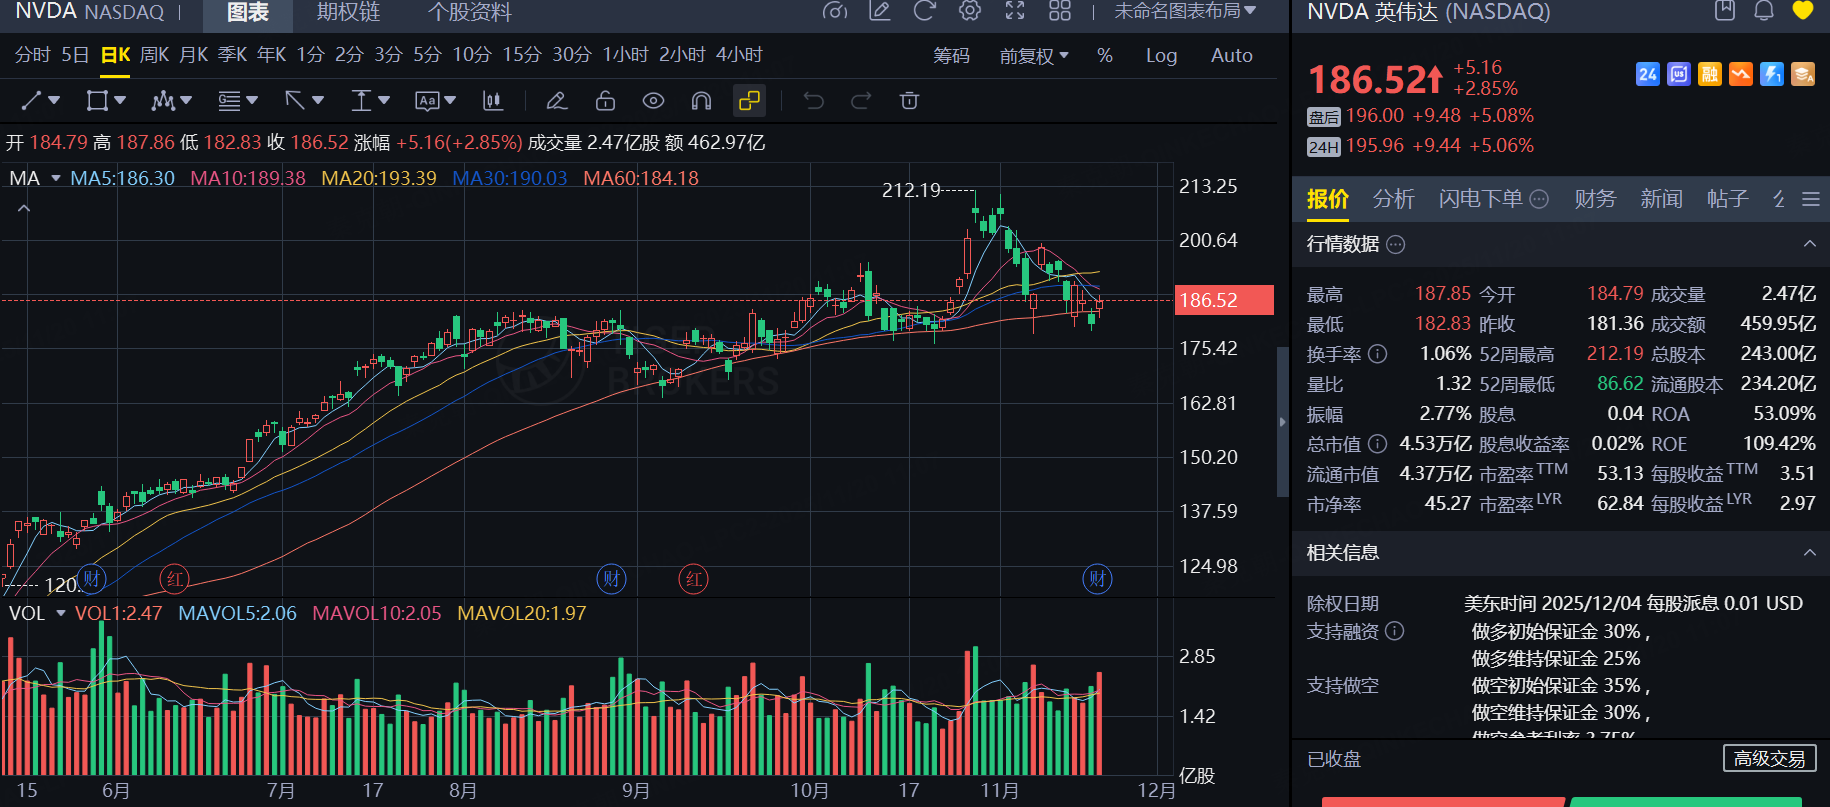Image resolution: width=1830 pixels, height=807 pixels.
Task: Switch to the 期权链 tab
Action: point(348,12)
